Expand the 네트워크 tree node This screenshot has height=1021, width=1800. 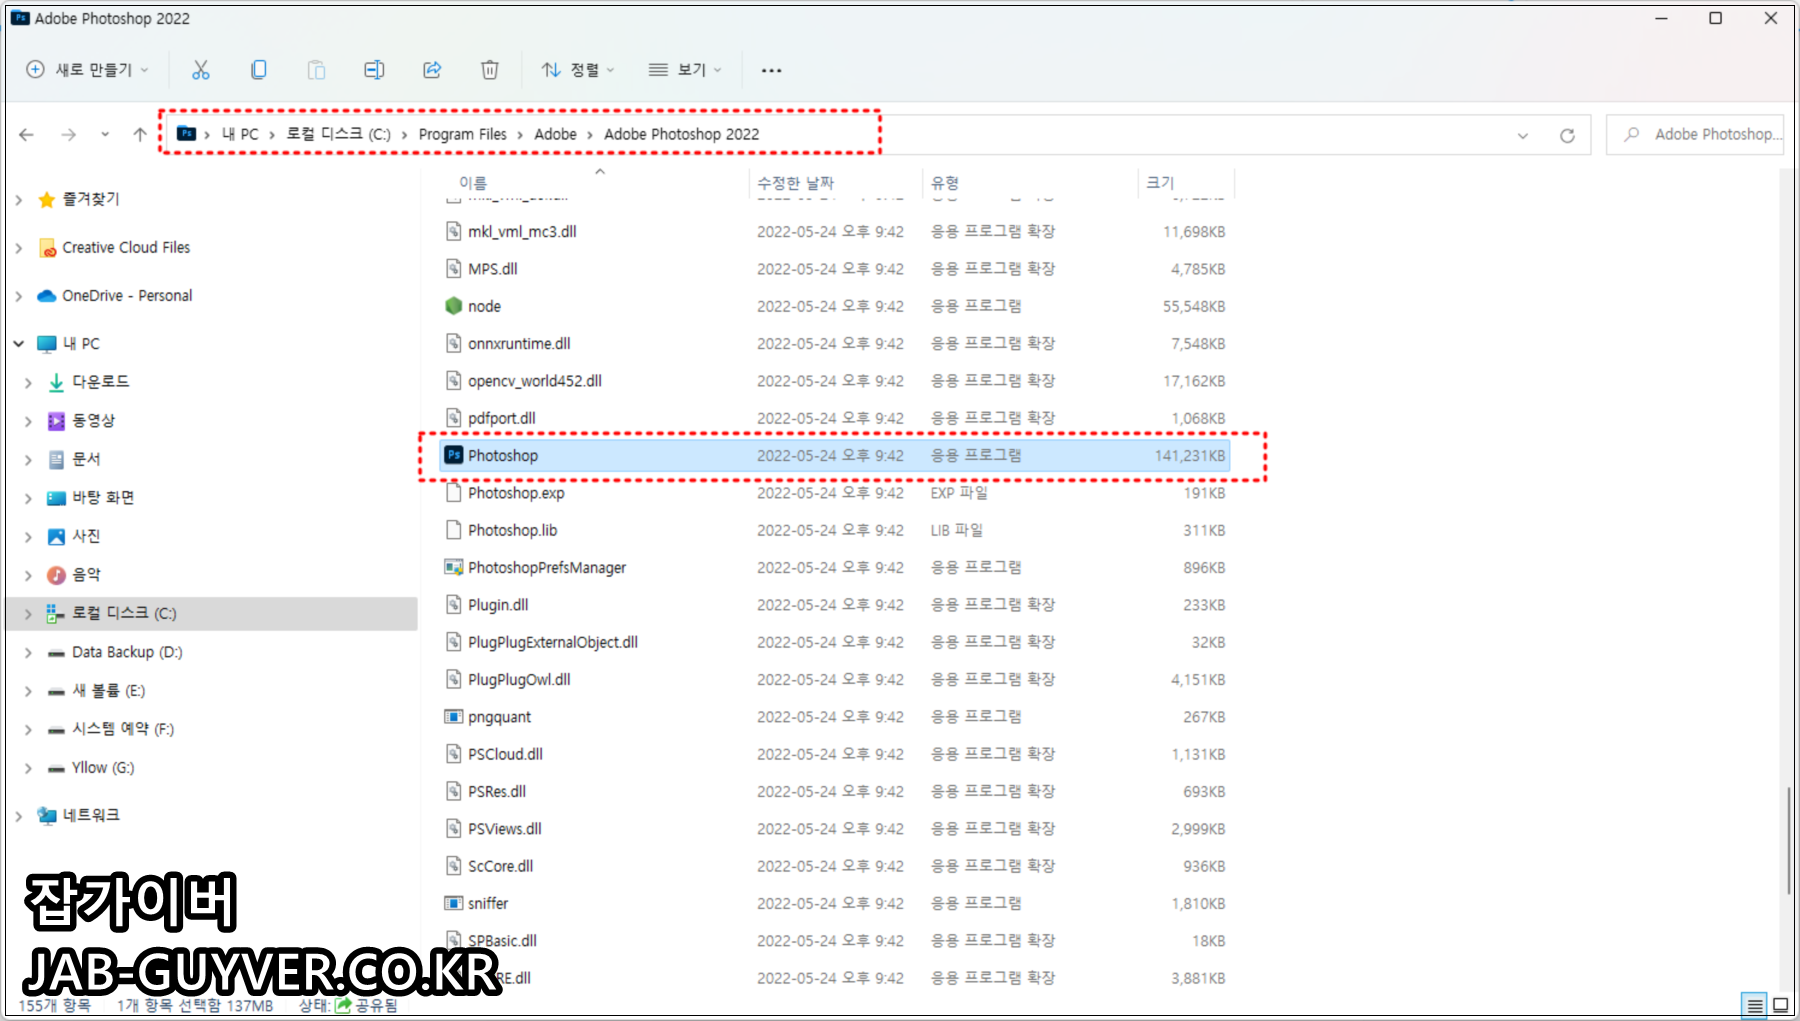19,816
